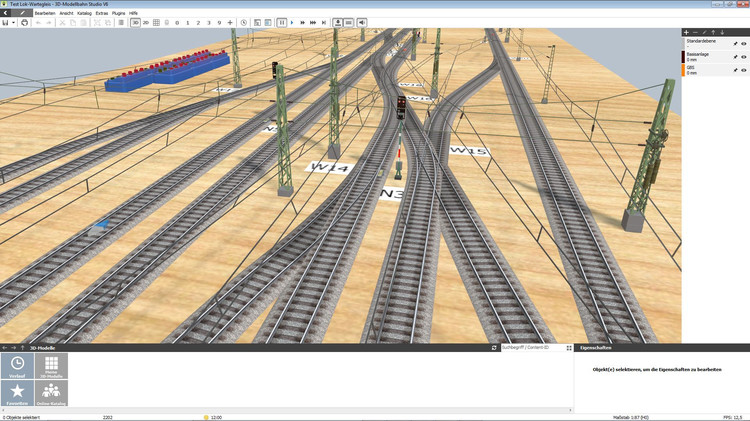Open the Verlauf catalog tile

click(x=17, y=366)
